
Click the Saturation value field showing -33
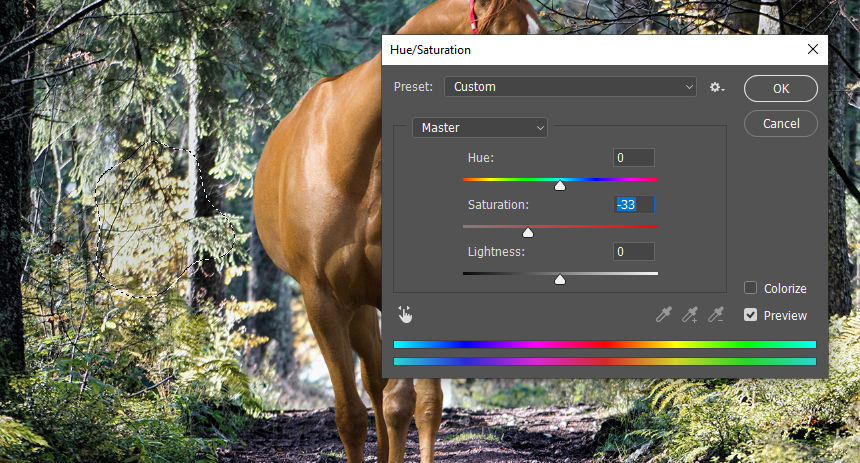633,205
